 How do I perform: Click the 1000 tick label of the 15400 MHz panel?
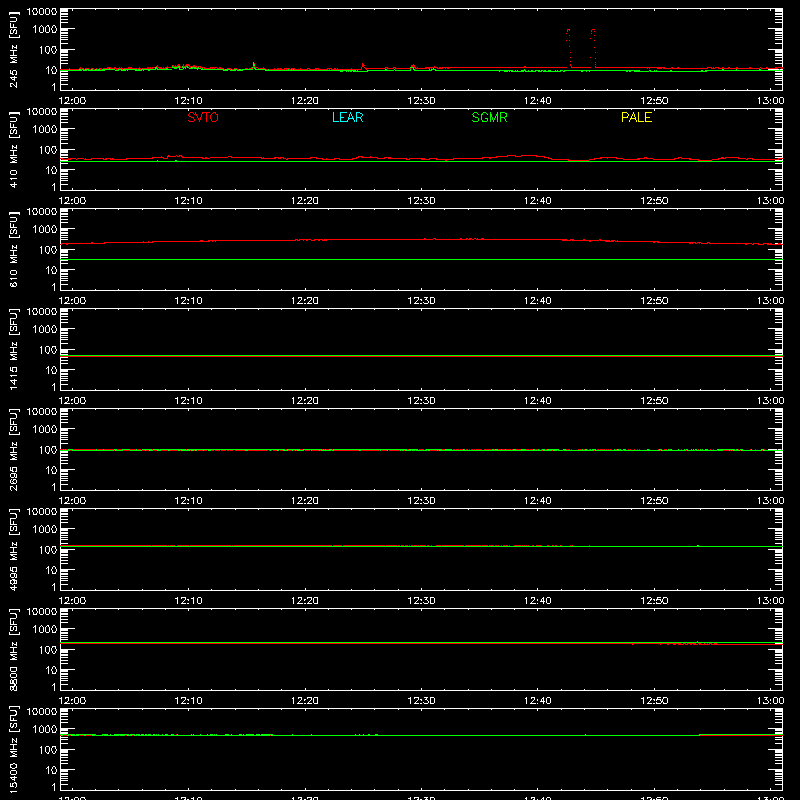point(45,730)
